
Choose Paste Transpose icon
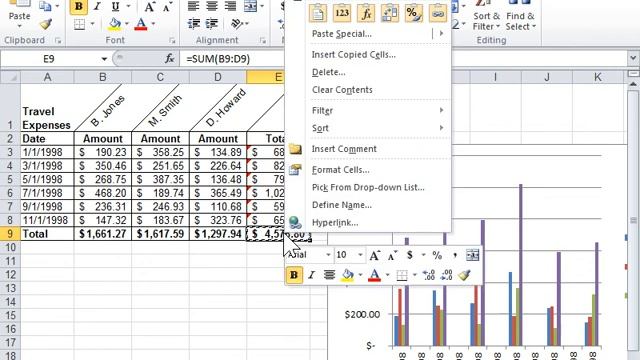[x=389, y=13]
